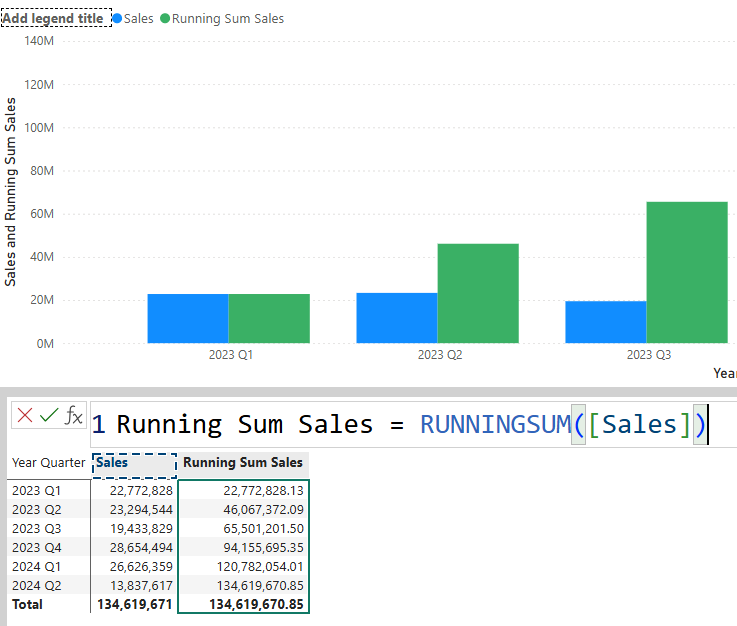Select the blue Sales bar for 2023 Q1
Image resolution: width=737 pixels, height=626 pixels.
tap(188, 319)
